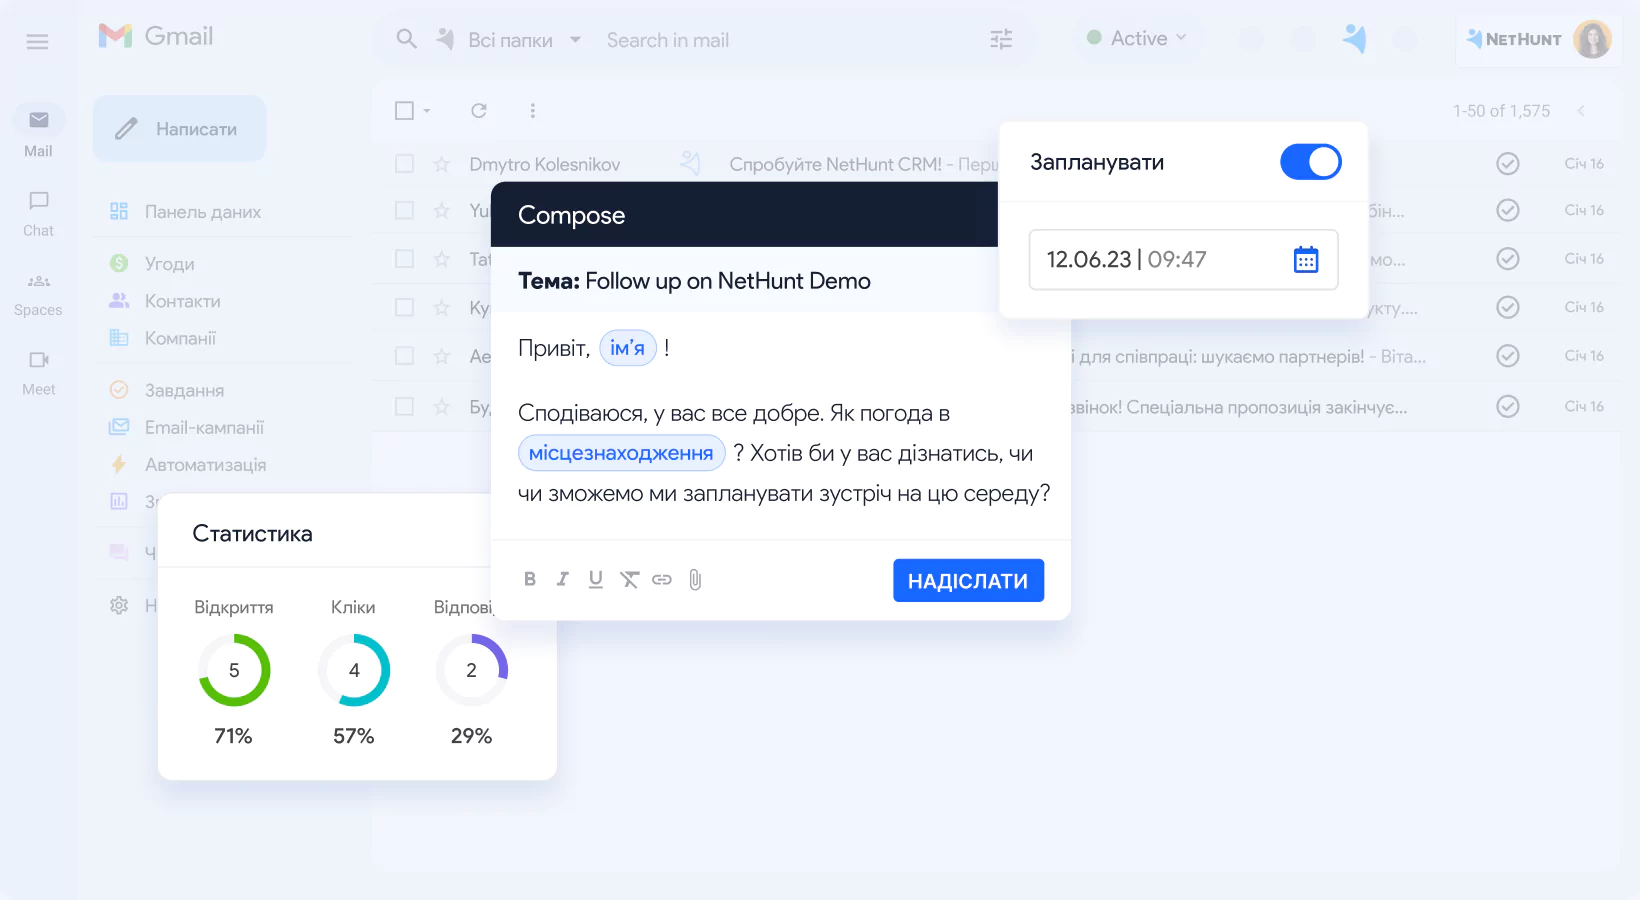Expand the select-all dropdown arrow
1640x900 pixels.
coord(427,110)
